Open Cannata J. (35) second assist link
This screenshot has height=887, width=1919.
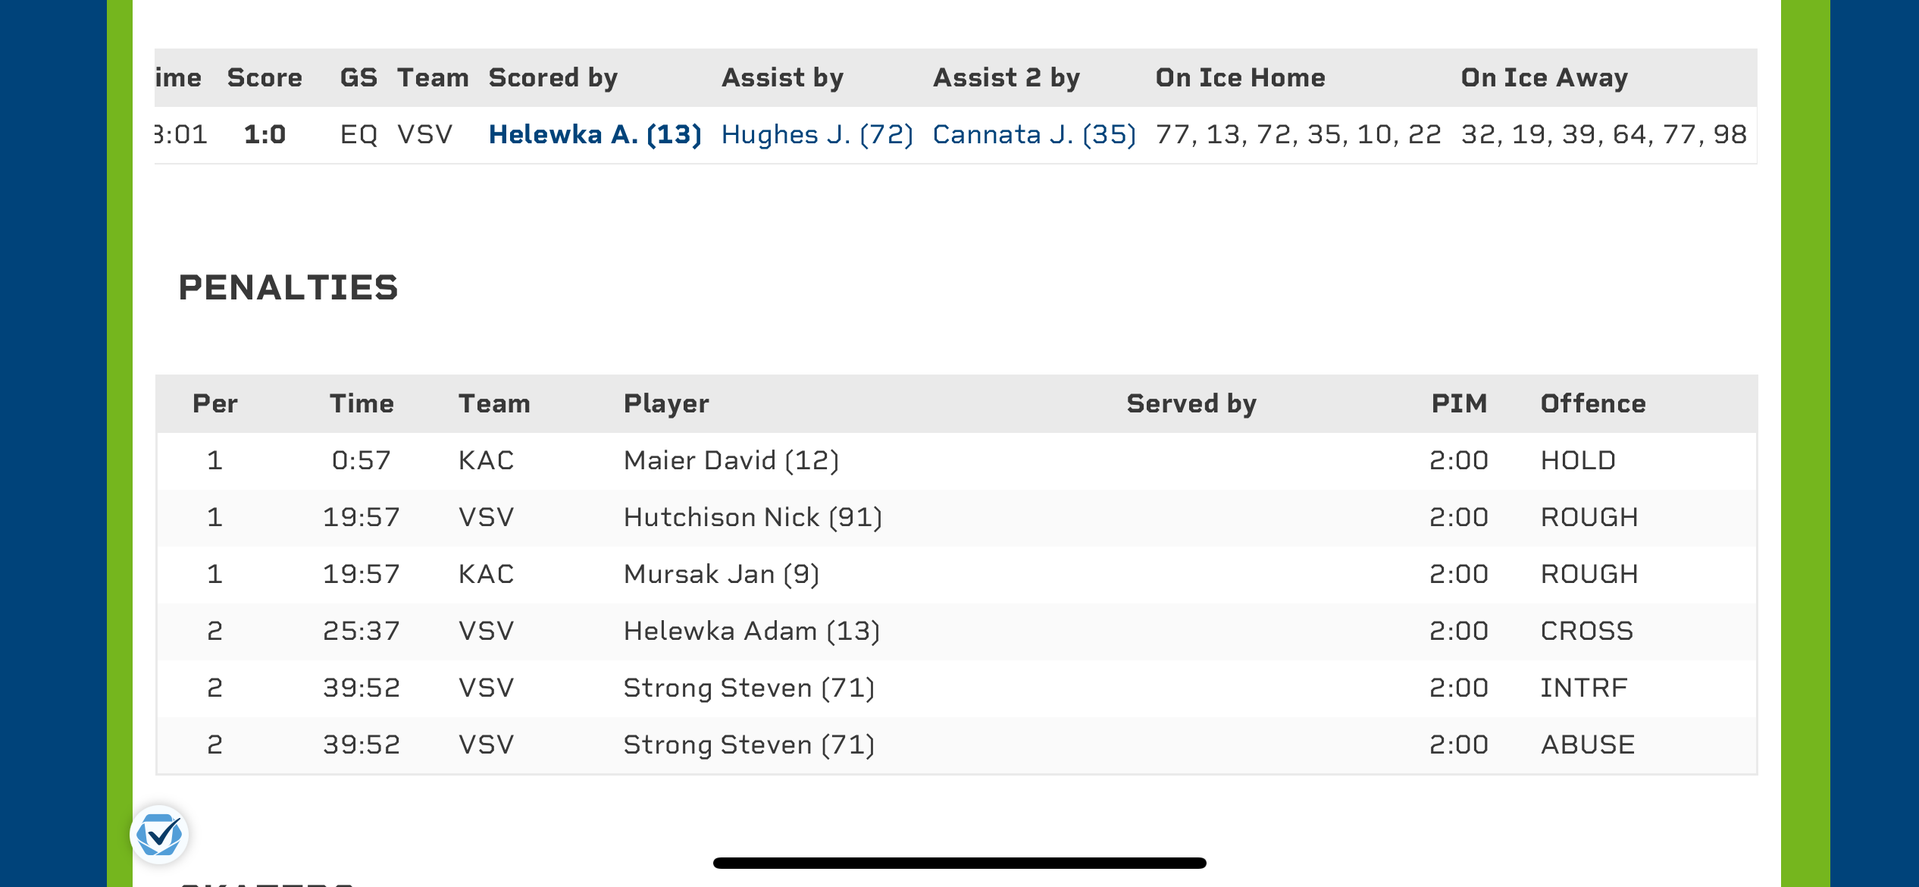1034,135
